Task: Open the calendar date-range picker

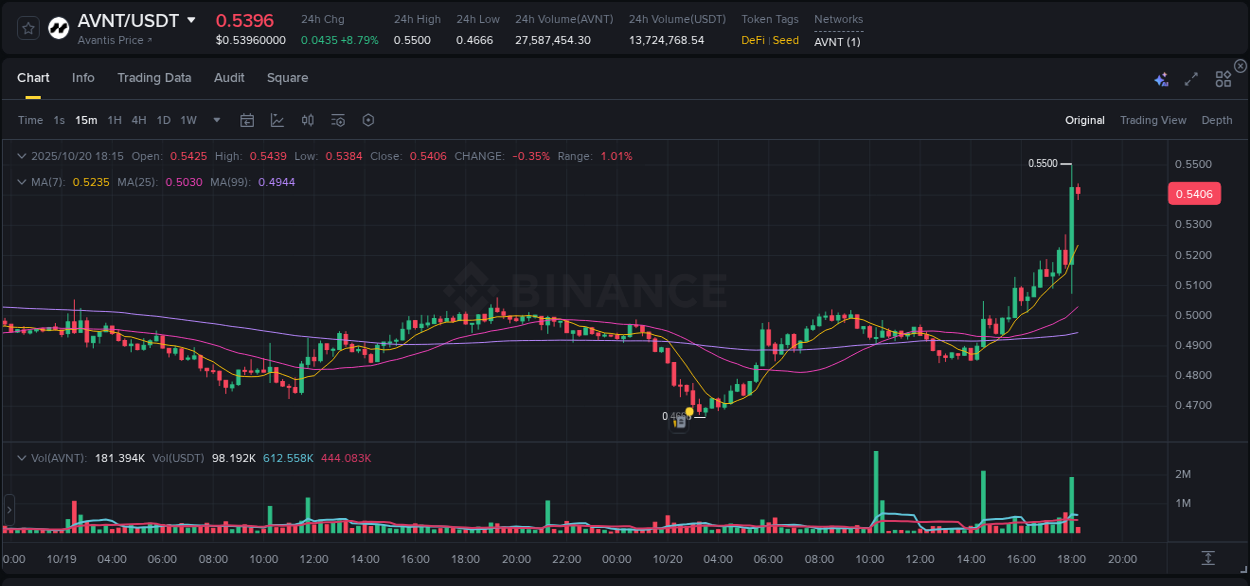Action: 247,120
